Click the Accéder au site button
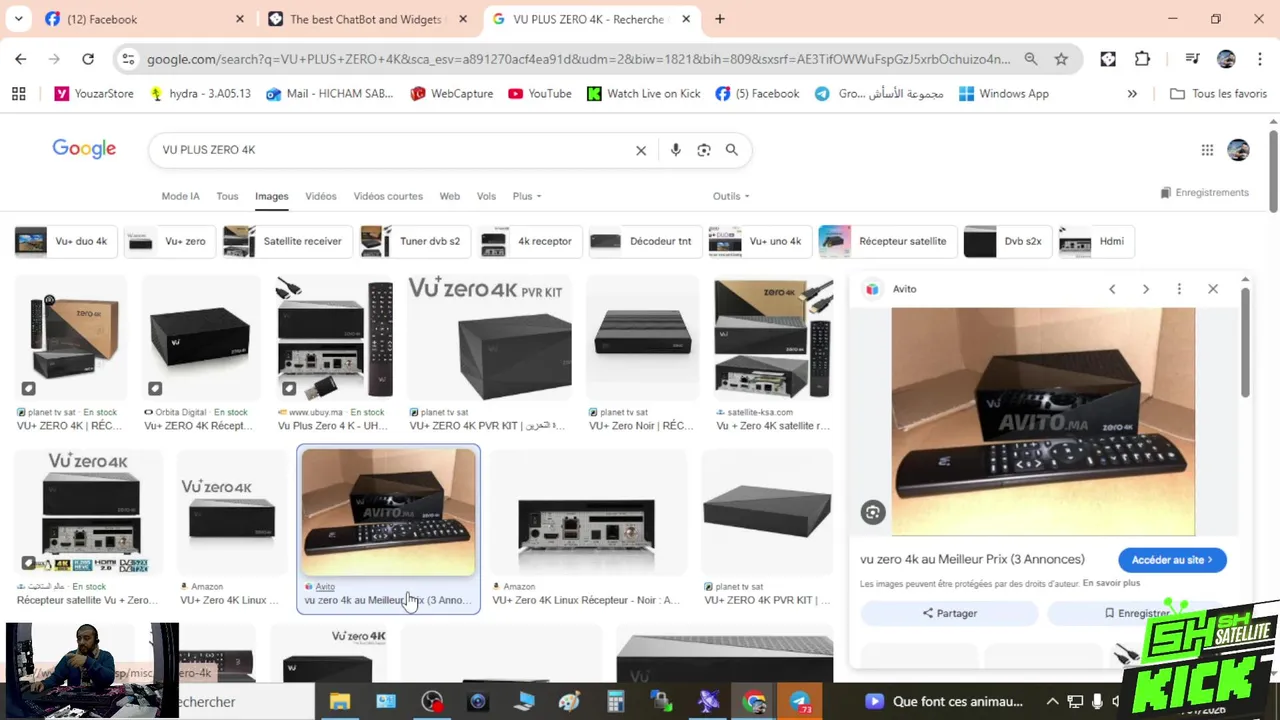 pos(1172,560)
